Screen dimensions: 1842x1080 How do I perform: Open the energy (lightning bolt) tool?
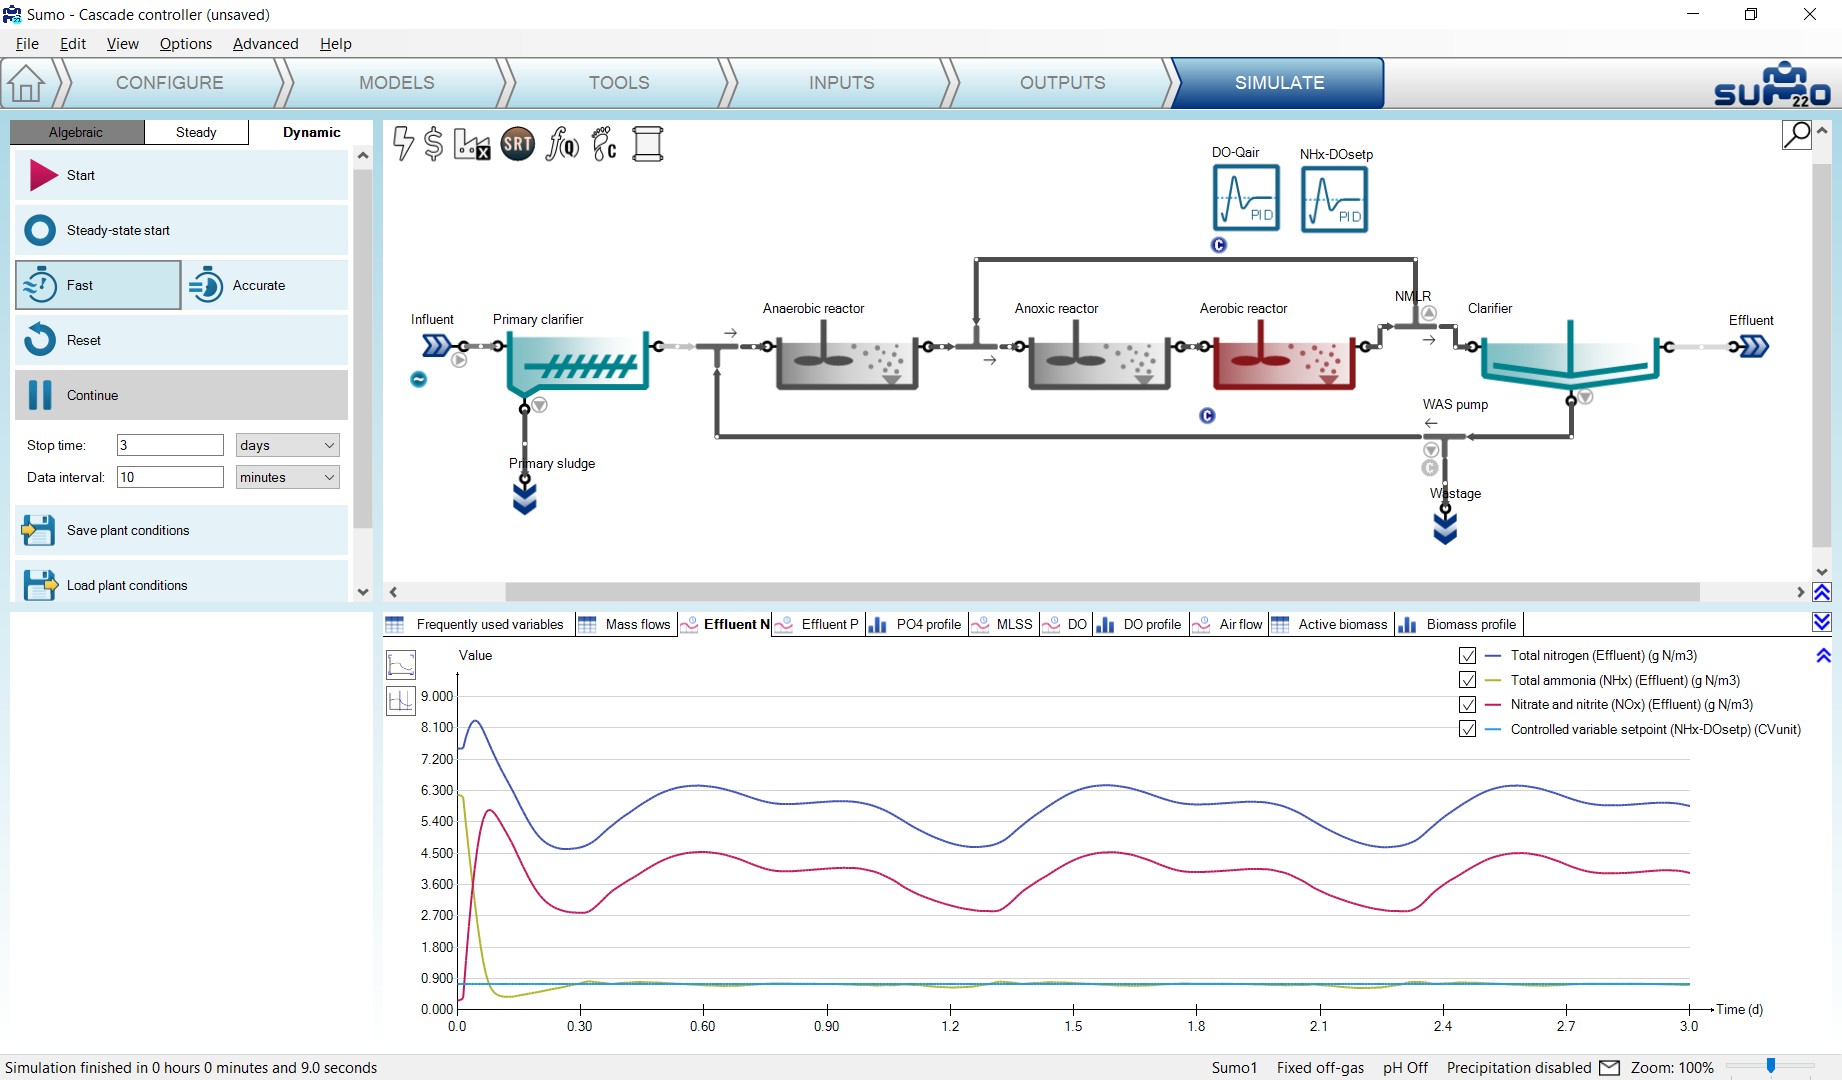[403, 144]
